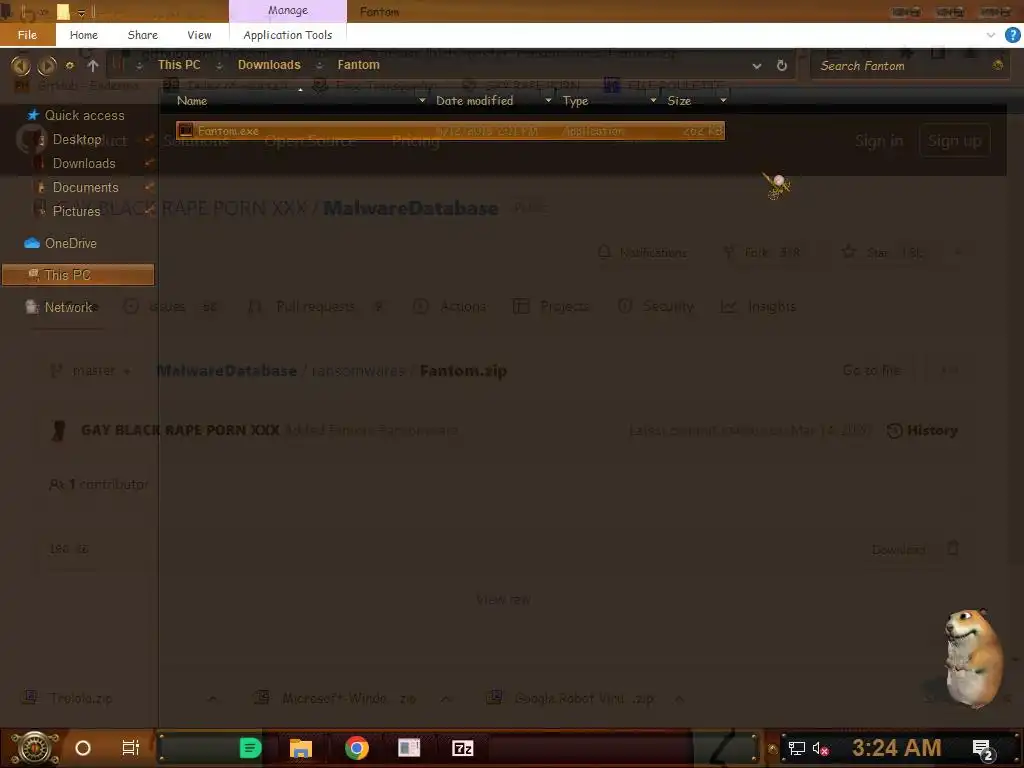
Task: Click the quick access toolbar dropdown arrow
Action: coord(82,12)
